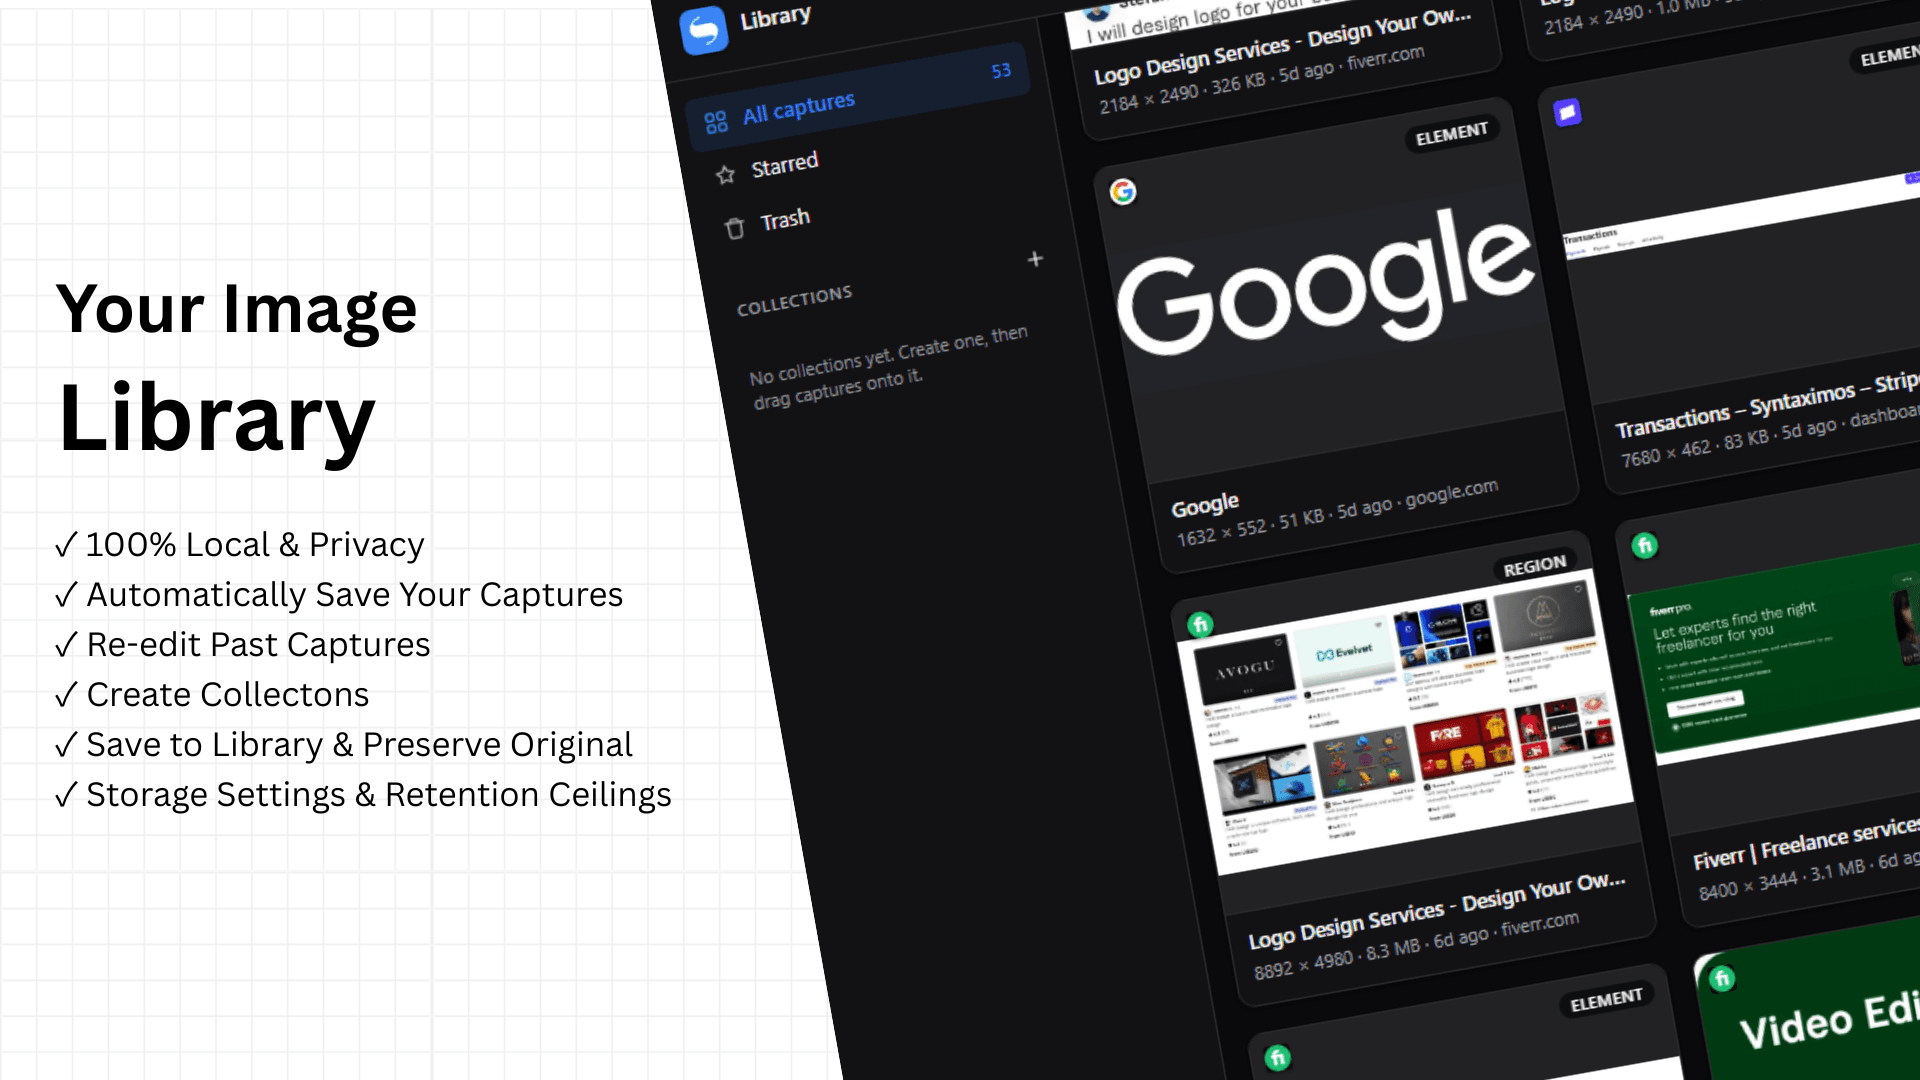This screenshot has height=1080, width=1920.
Task: Click the Library title beside the app logo
Action: tap(776, 17)
